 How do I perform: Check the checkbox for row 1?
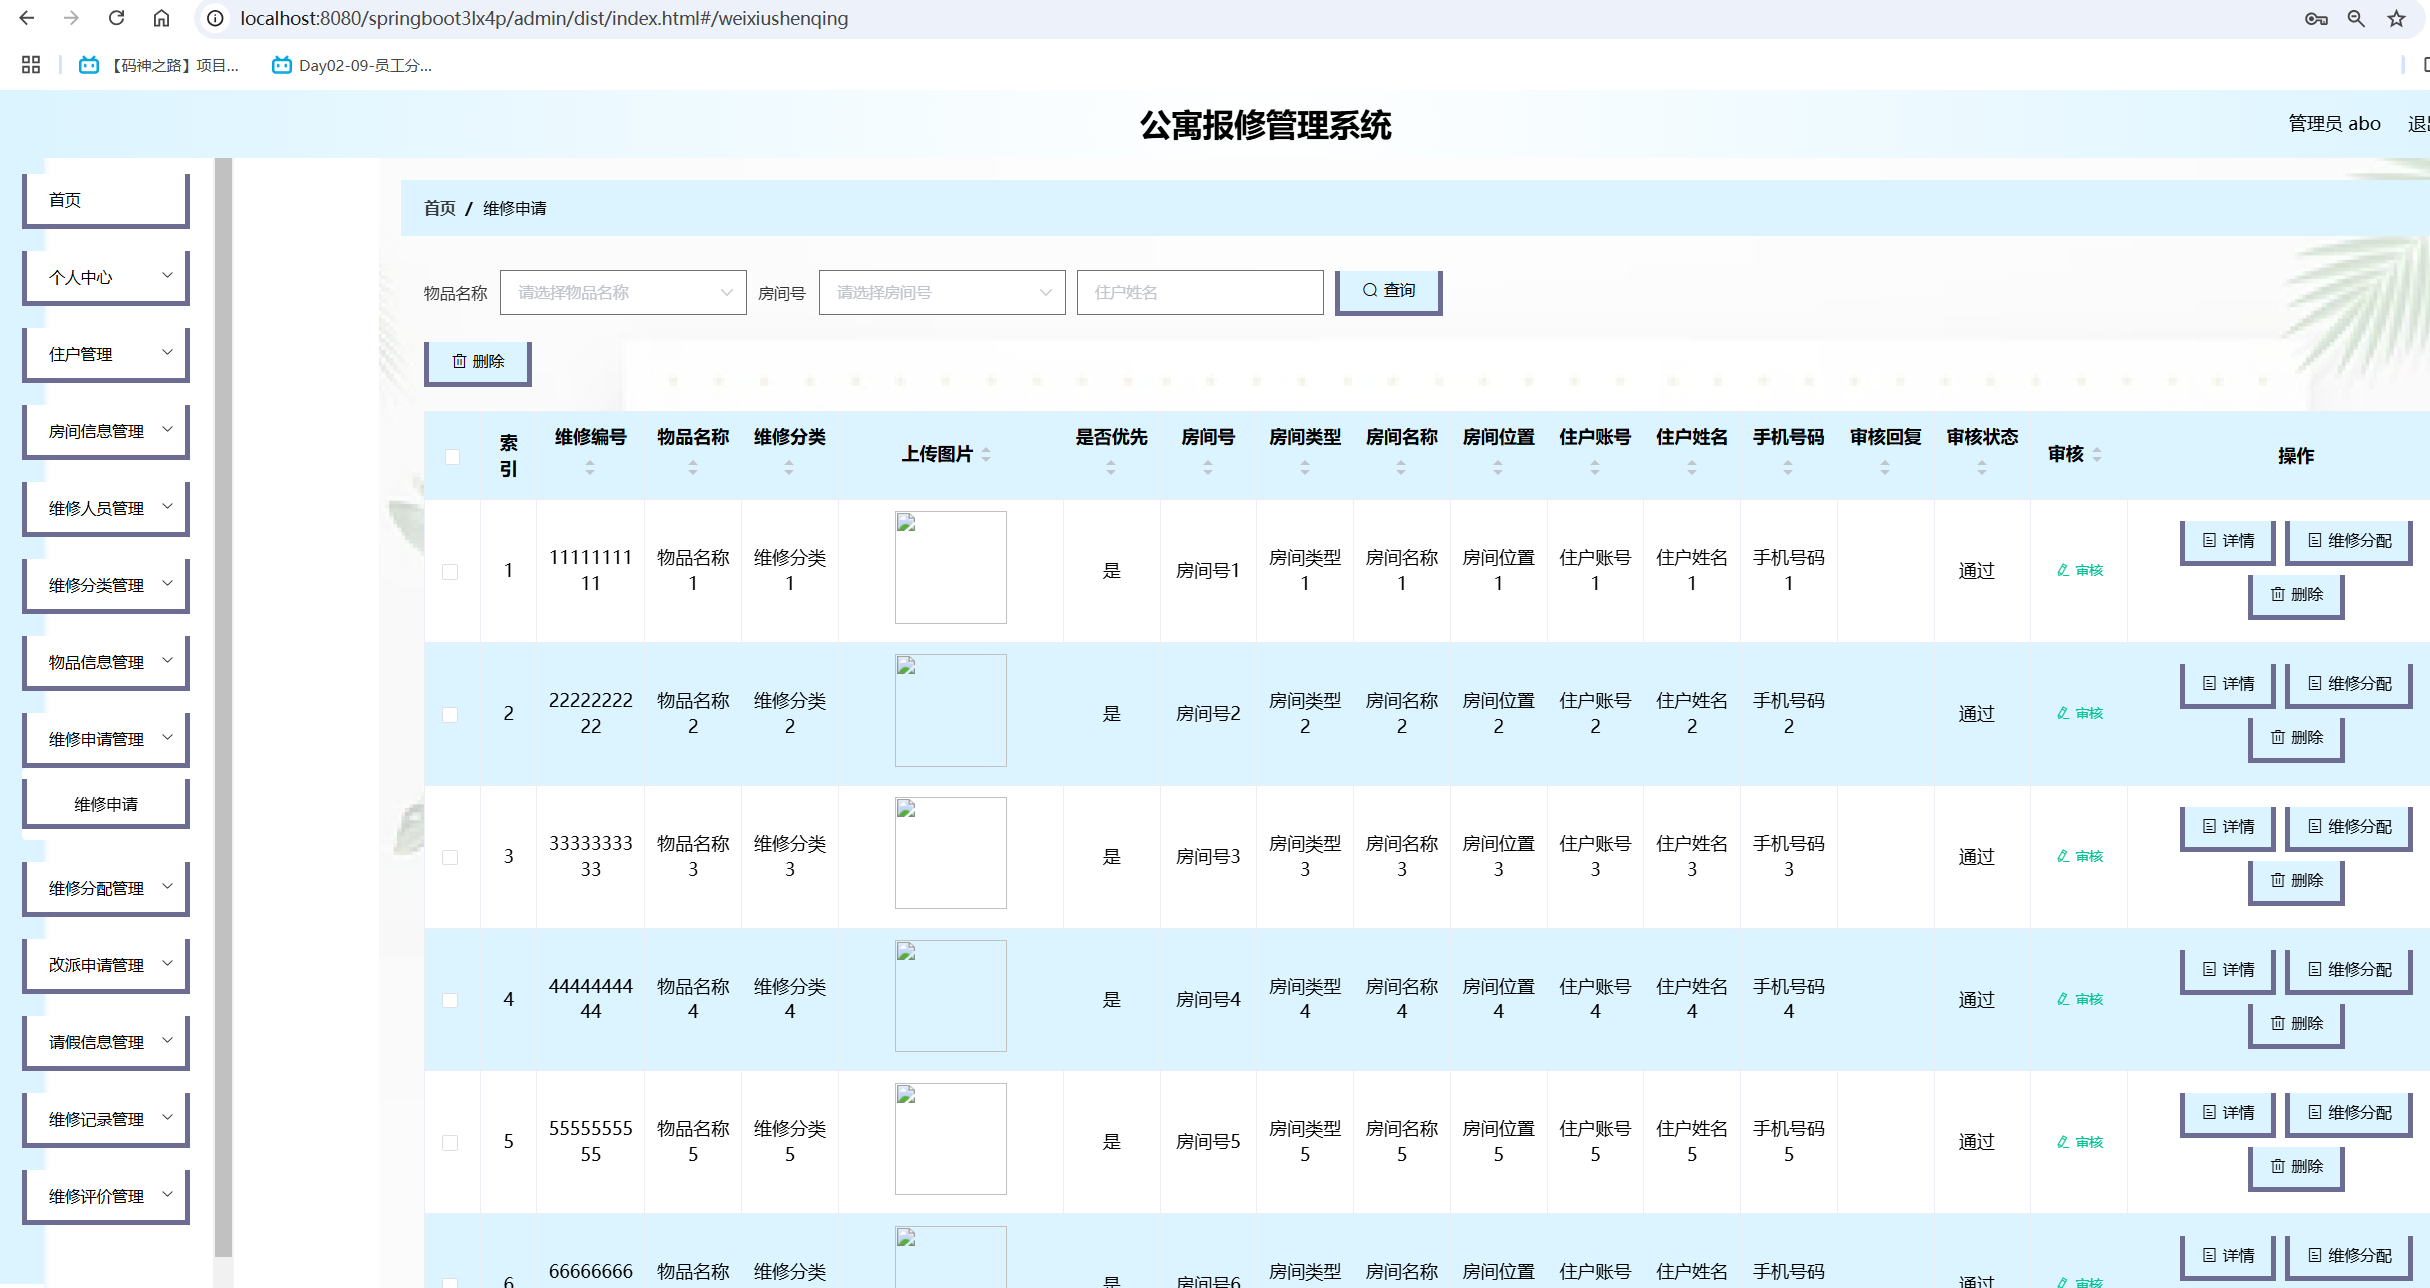[450, 572]
